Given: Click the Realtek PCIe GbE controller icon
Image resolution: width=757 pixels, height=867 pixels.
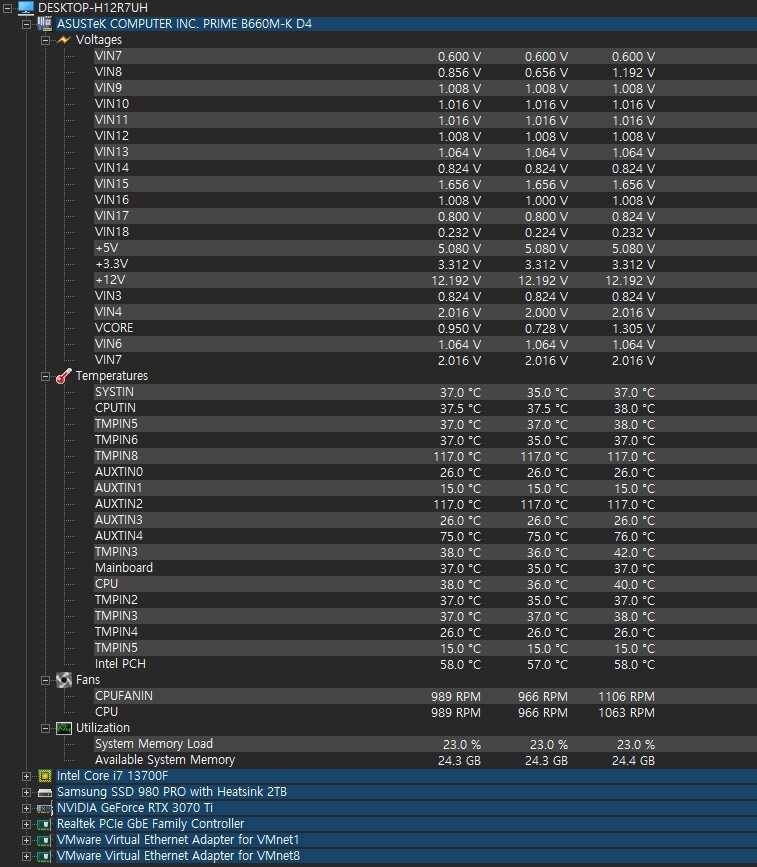Looking at the screenshot, I should coord(44,824).
